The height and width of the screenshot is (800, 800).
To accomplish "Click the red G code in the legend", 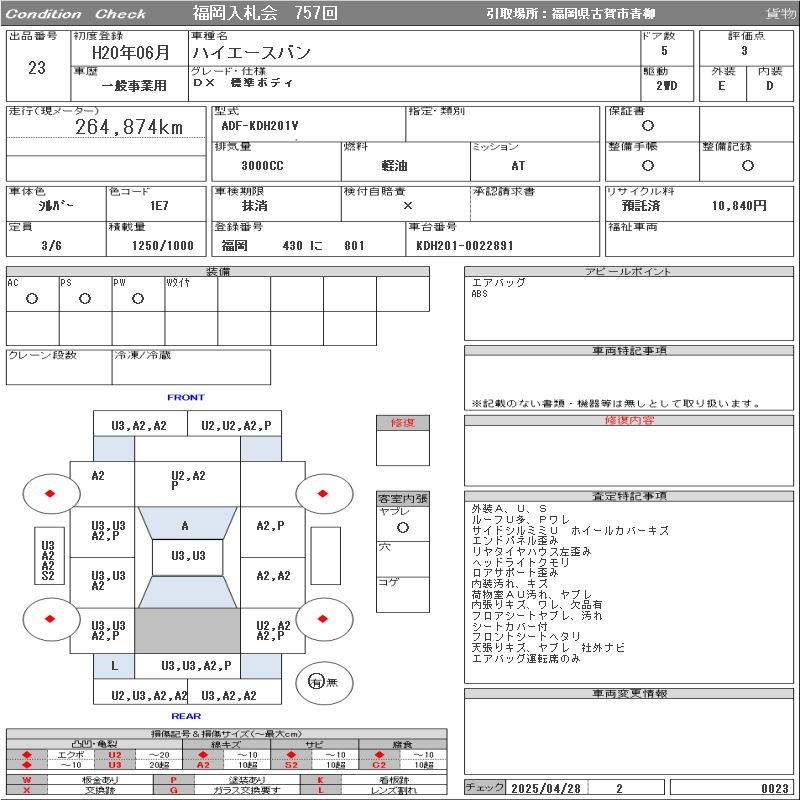I will point(173,790).
